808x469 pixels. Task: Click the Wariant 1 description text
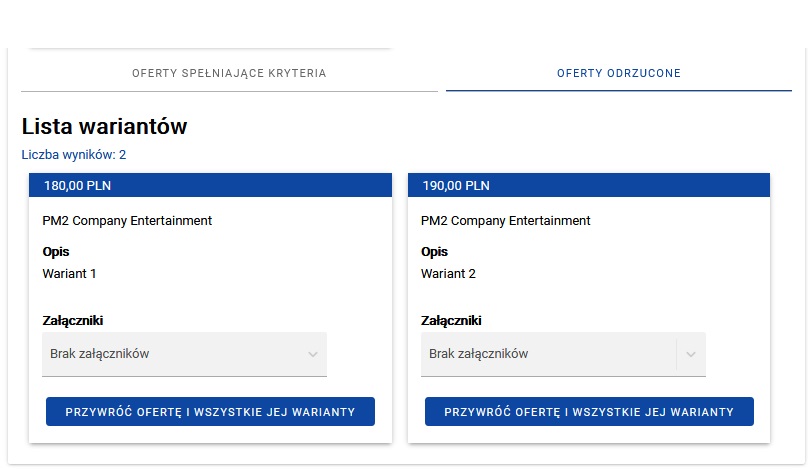(x=69, y=274)
